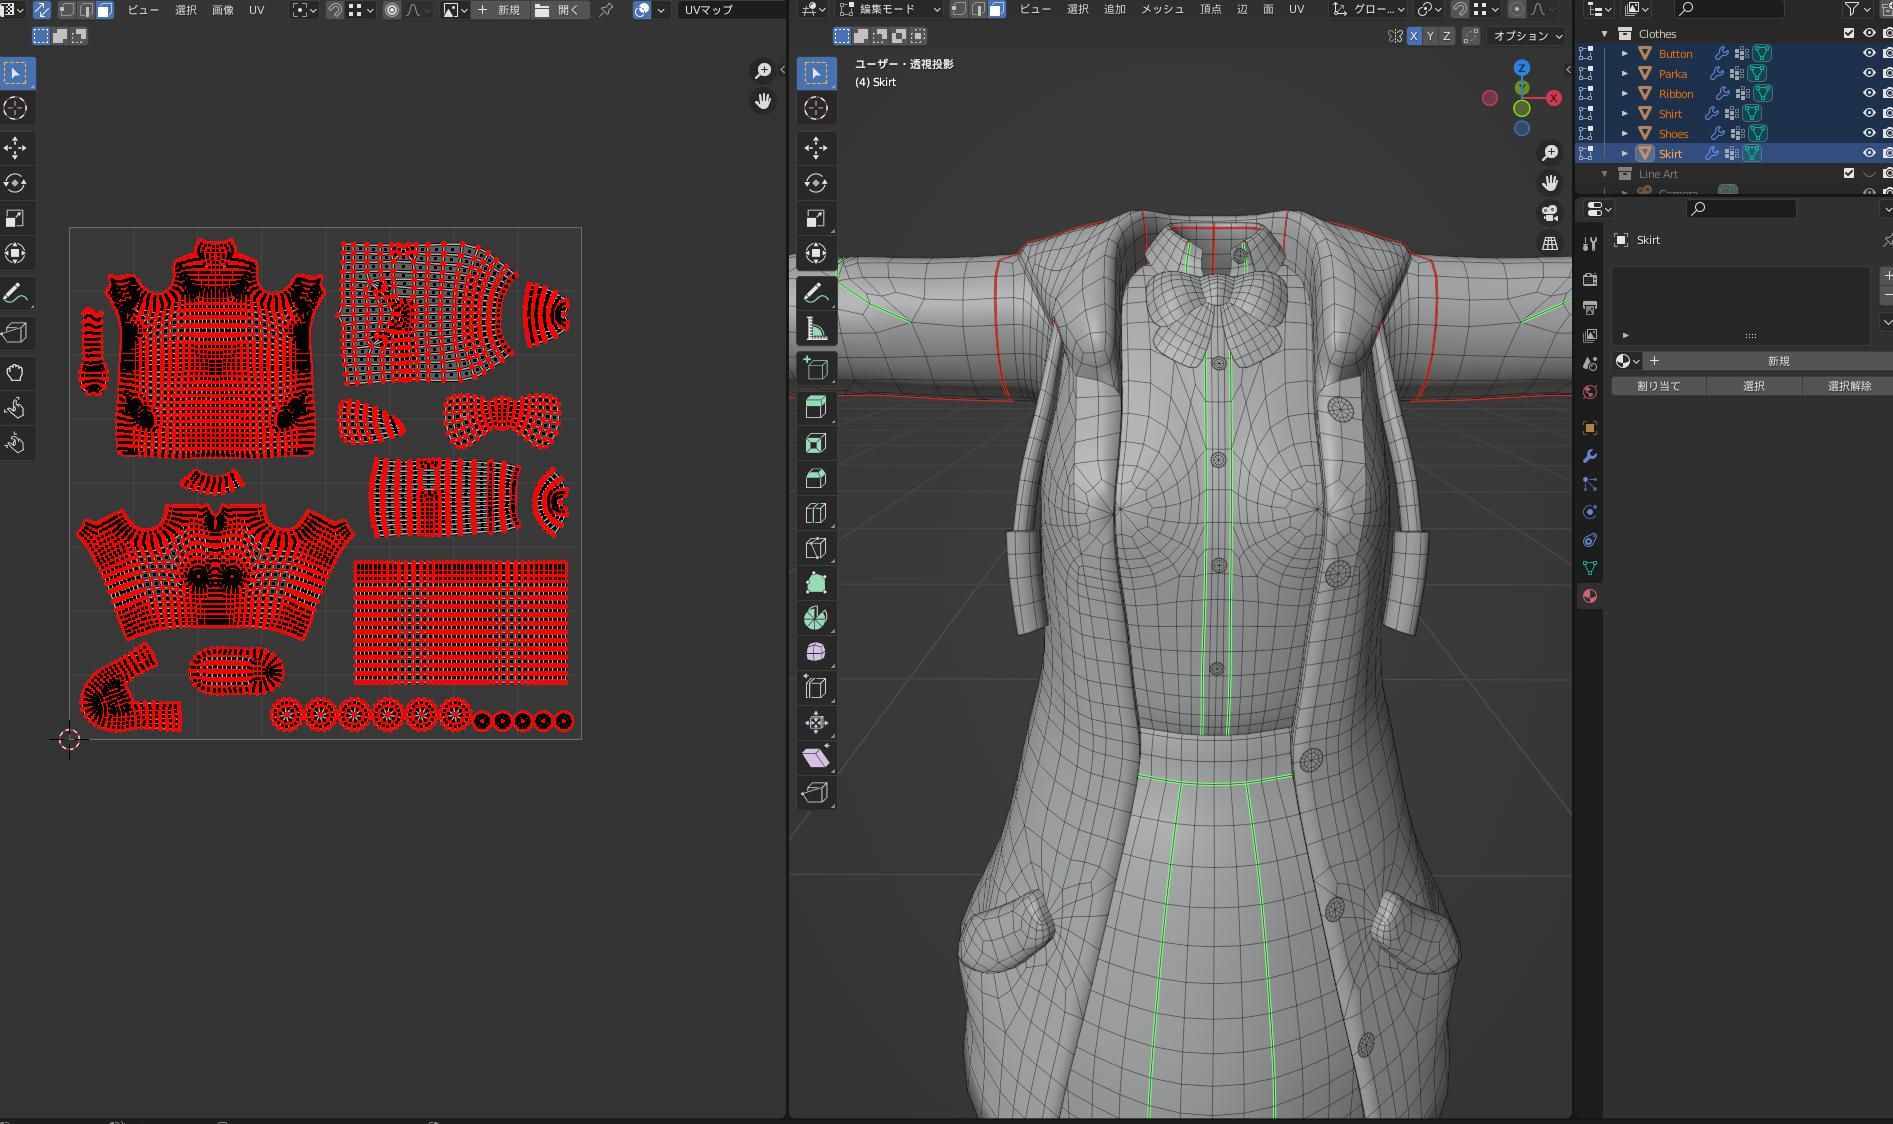Open the Modifier Properties wrench tab
Image resolution: width=1893 pixels, height=1124 pixels.
tap(1589, 456)
